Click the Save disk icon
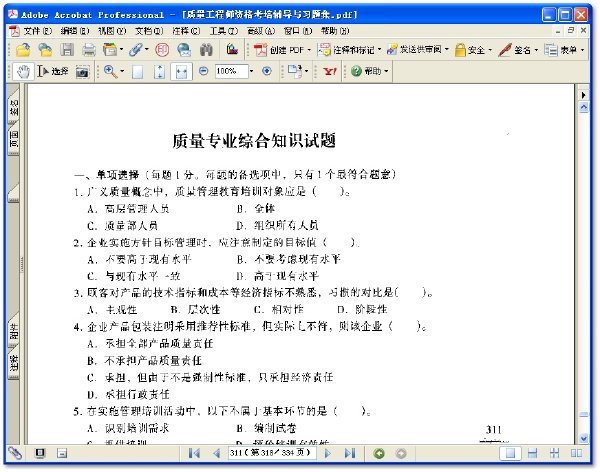Screen dimensions: 600x472 pos(67,50)
